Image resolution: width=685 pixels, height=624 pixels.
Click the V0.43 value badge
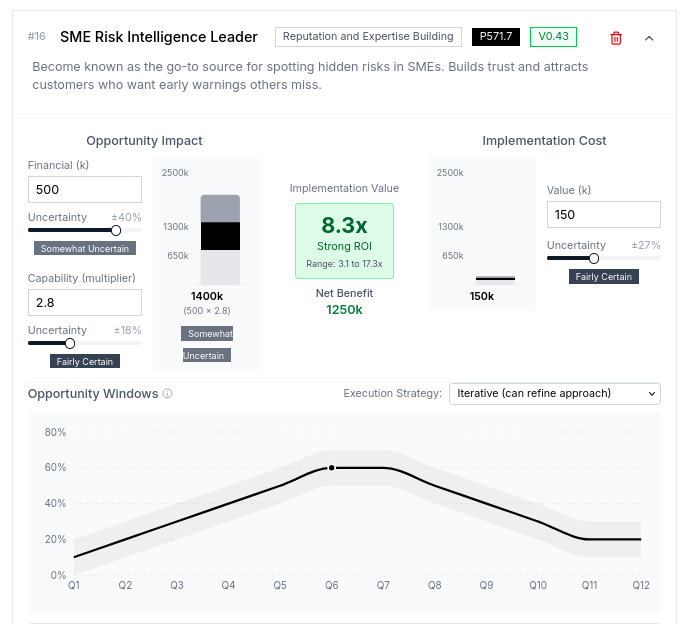coord(553,37)
